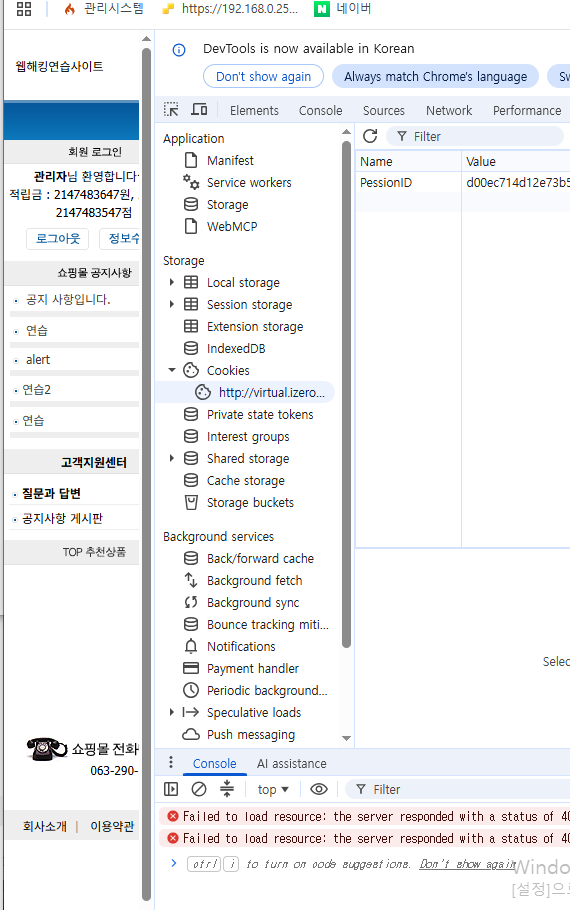Image resolution: width=570 pixels, height=910 pixels.
Task: Open the 공지사항 게시판 link
Action: click(x=62, y=518)
